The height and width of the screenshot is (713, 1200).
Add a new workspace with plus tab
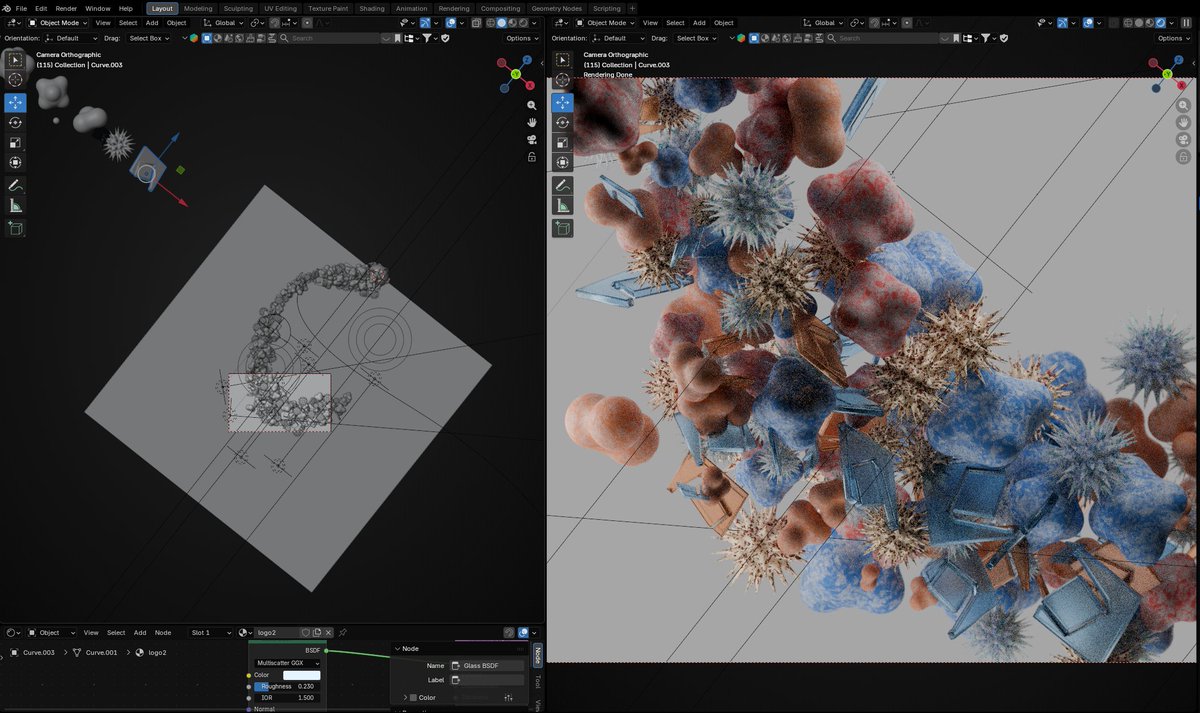[632, 8]
